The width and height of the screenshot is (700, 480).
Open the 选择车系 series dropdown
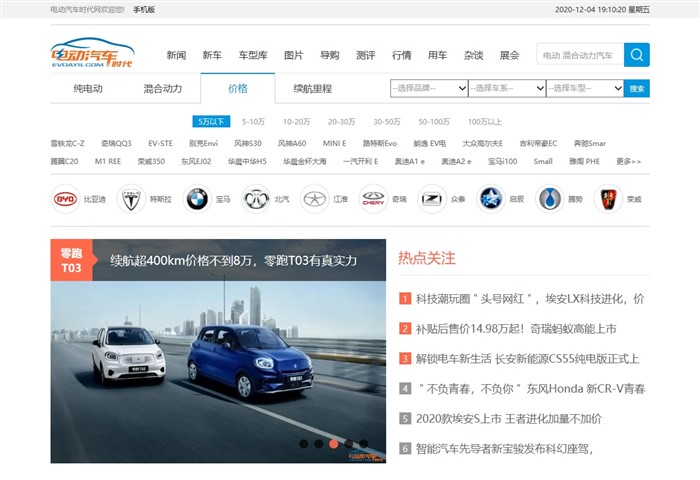click(x=507, y=88)
